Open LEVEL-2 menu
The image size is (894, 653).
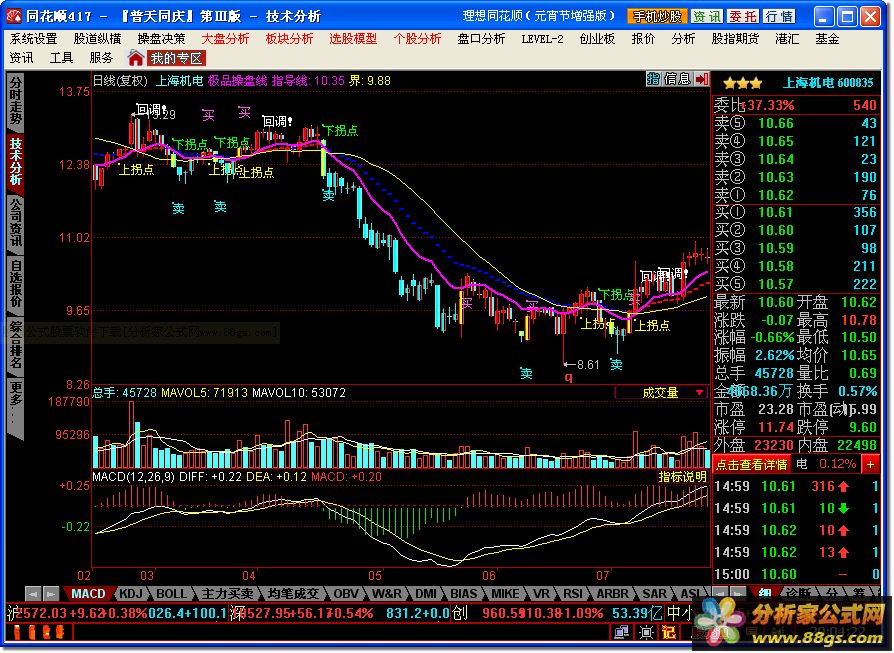tap(542, 39)
